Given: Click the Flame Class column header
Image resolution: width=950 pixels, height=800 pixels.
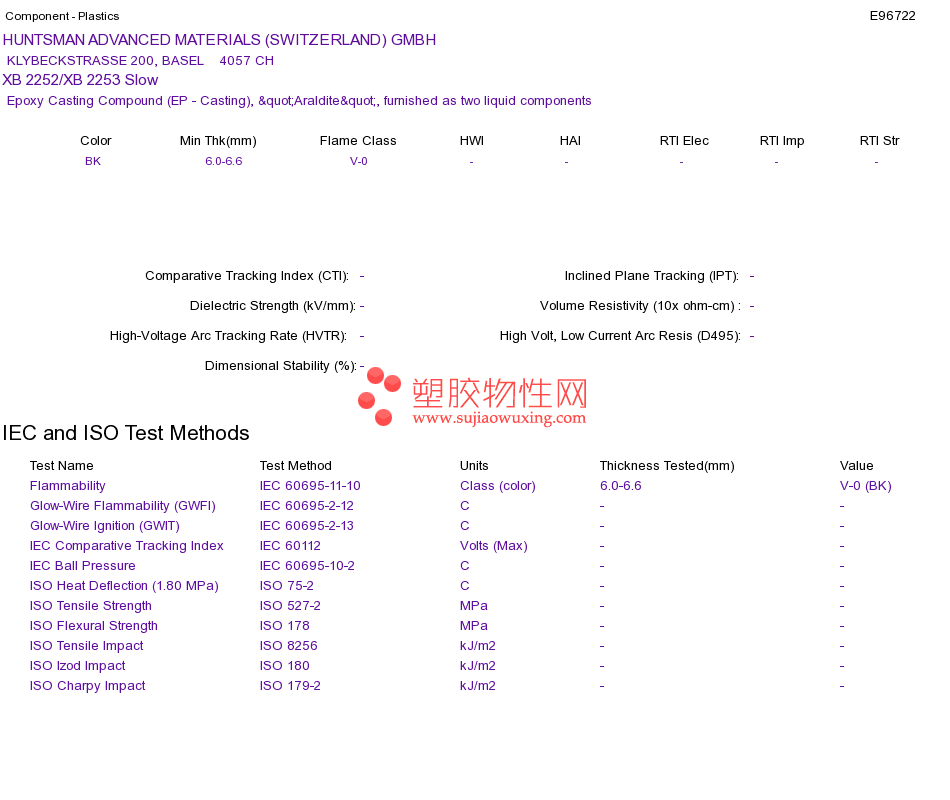Looking at the screenshot, I should click(x=358, y=141).
